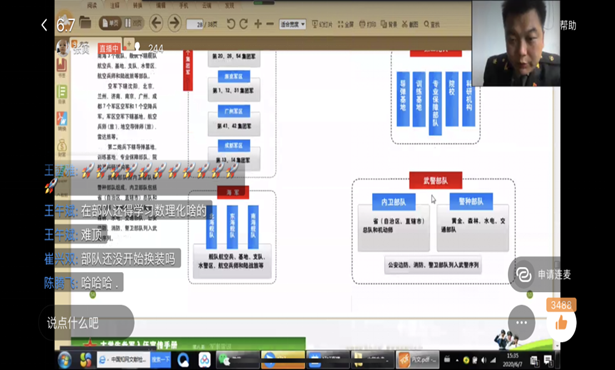The height and width of the screenshot is (370, 615).
Task: Expand the 适合宽度 zoom dropdown
Action: pyautogui.click(x=292, y=24)
